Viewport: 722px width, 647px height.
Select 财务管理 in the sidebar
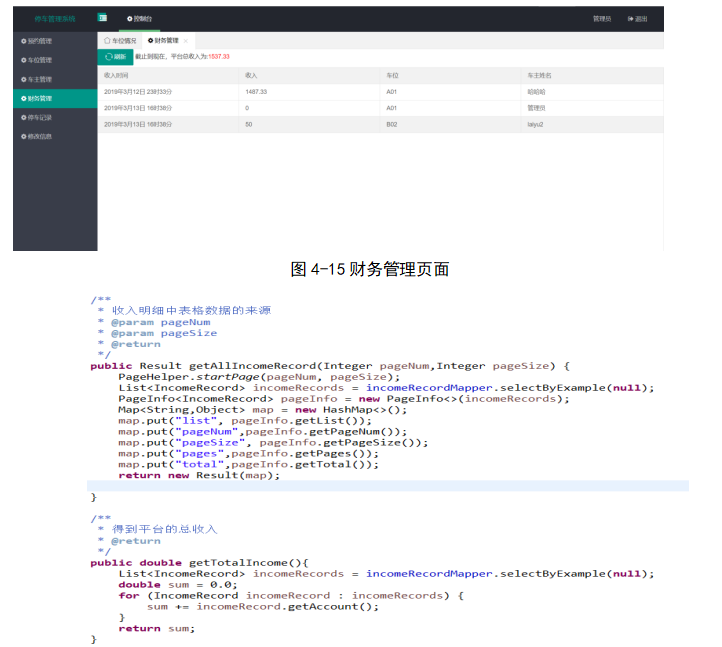(x=55, y=99)
